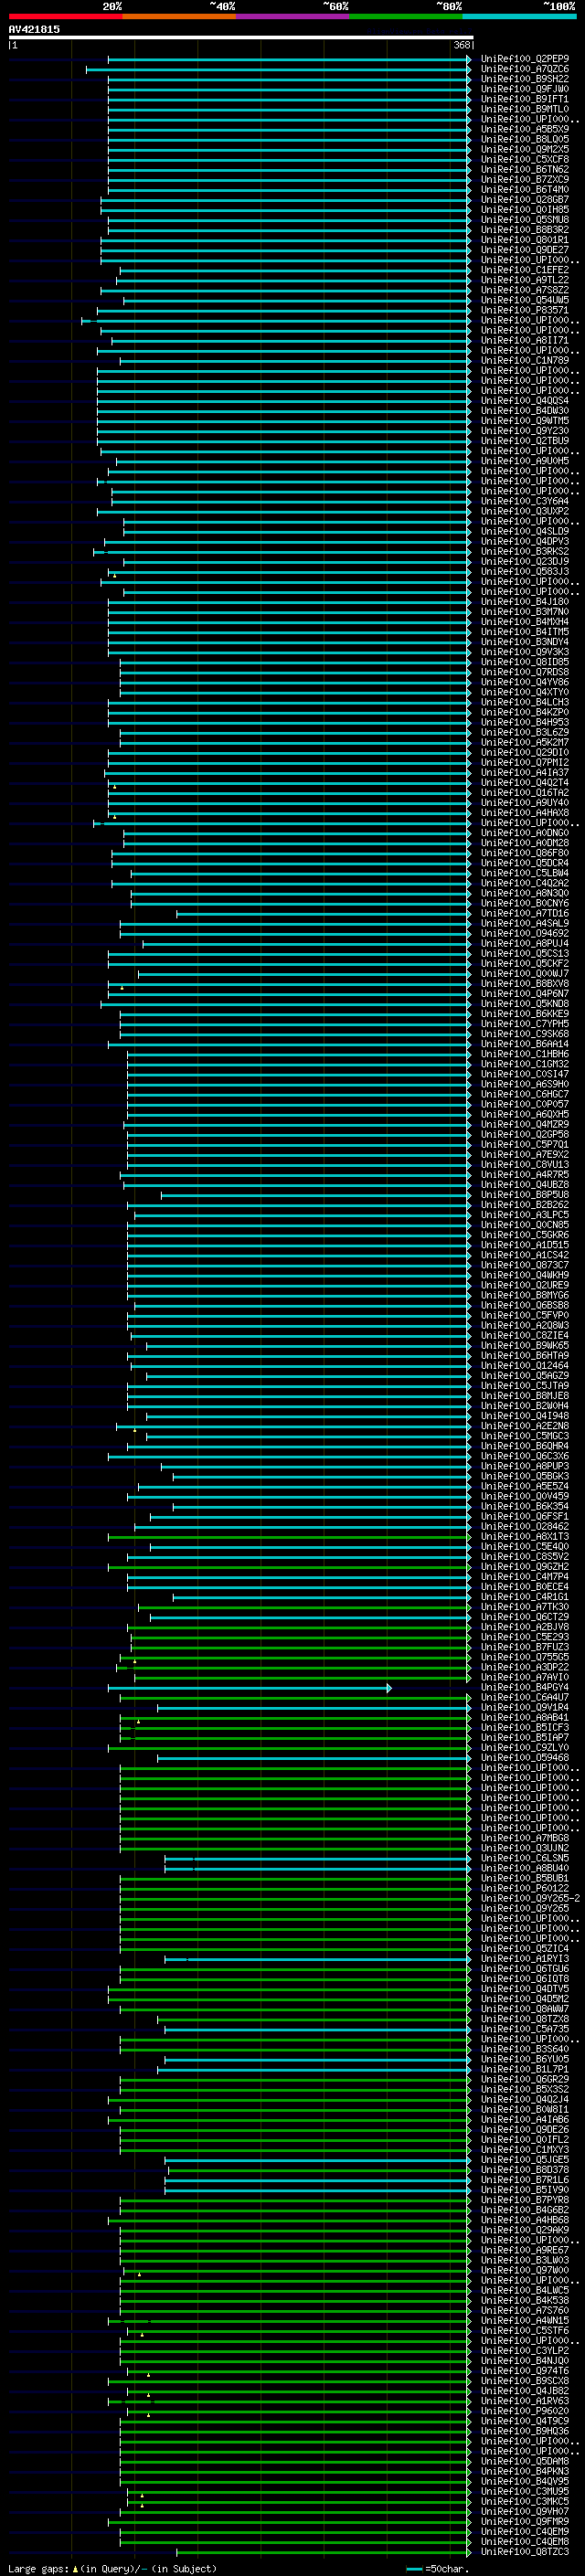
Task: Select the UniRef100_P83571 label
Action: pyautogui.click(x=525, y=310)
